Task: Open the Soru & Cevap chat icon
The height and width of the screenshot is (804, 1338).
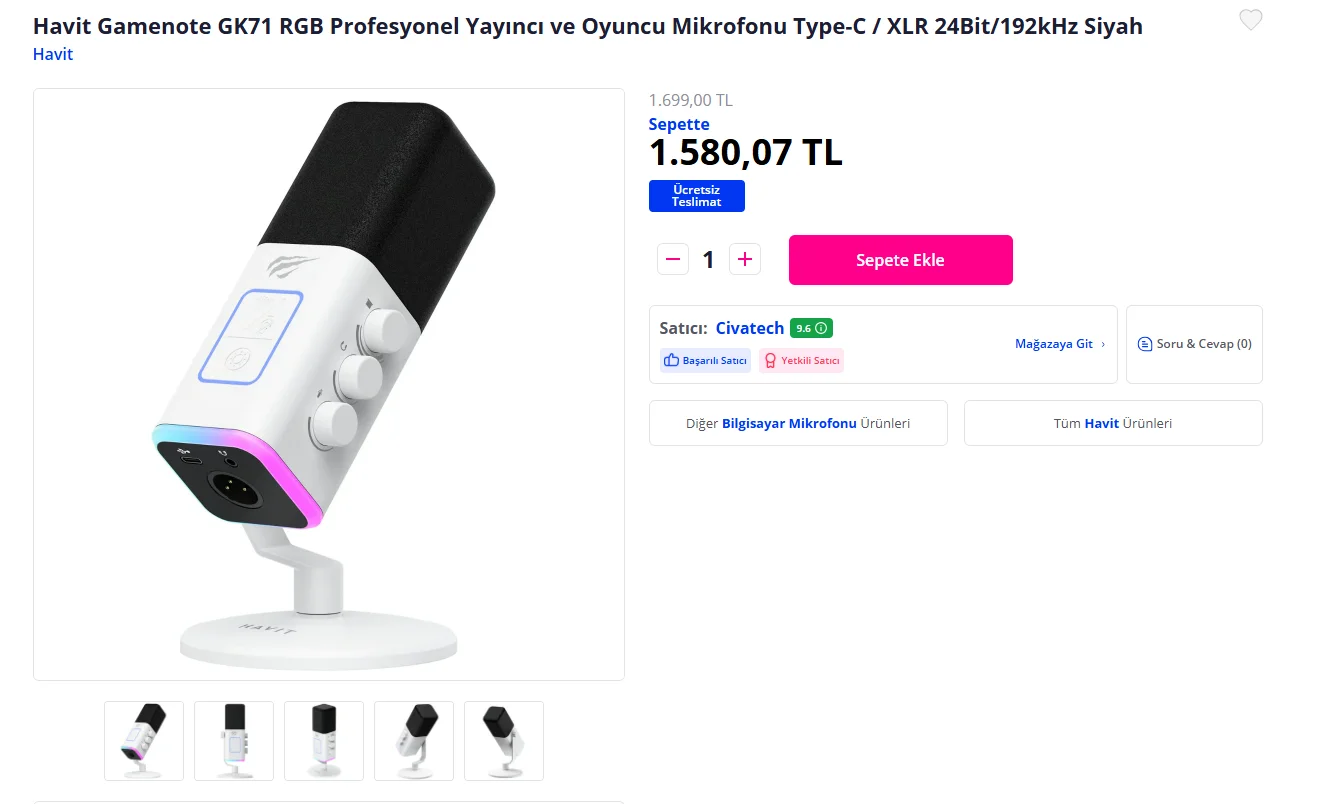Action: click(x=1145, y=344)
